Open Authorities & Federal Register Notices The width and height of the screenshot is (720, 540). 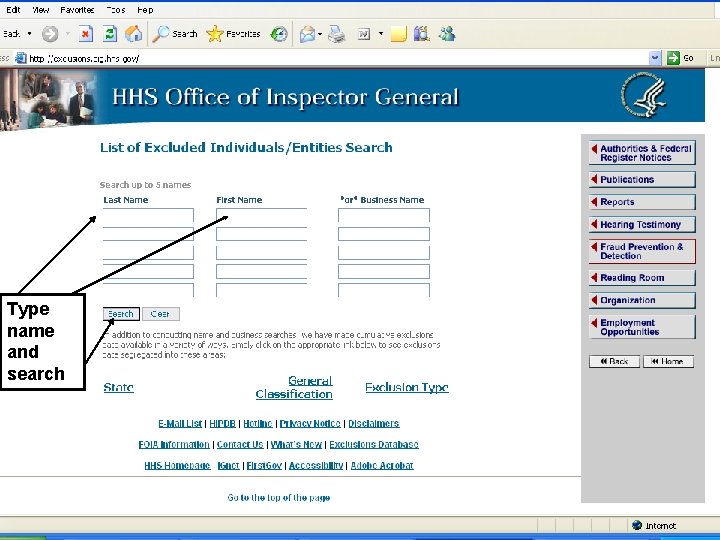(642, 153)
